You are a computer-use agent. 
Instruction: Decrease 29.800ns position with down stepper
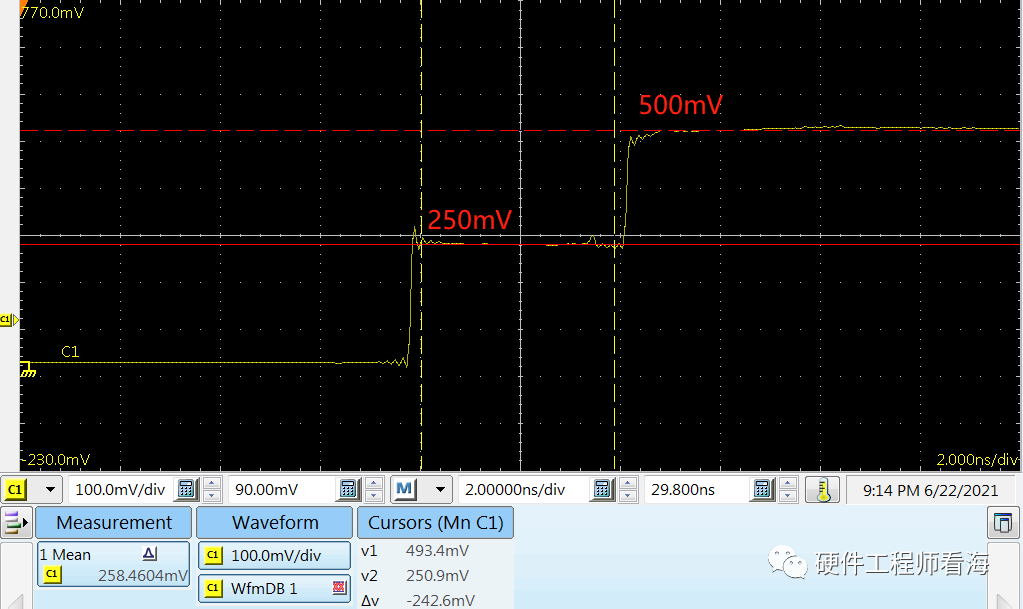787,495
